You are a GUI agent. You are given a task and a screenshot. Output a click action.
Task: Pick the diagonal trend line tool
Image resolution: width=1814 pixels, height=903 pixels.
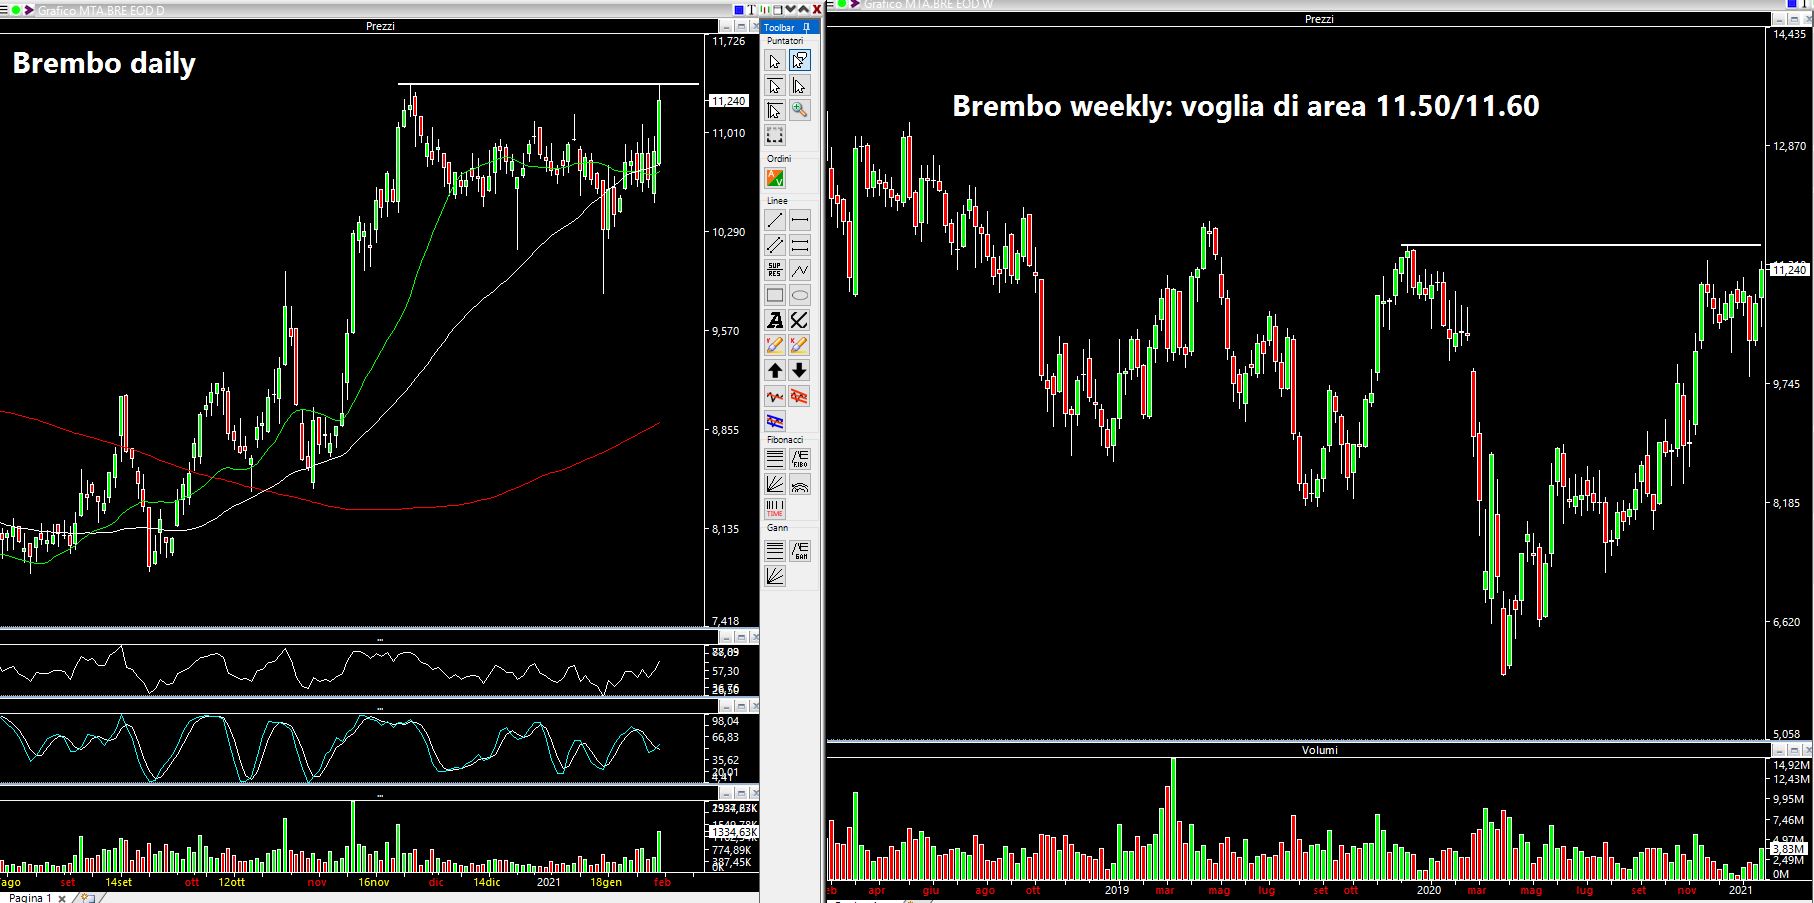774,221
